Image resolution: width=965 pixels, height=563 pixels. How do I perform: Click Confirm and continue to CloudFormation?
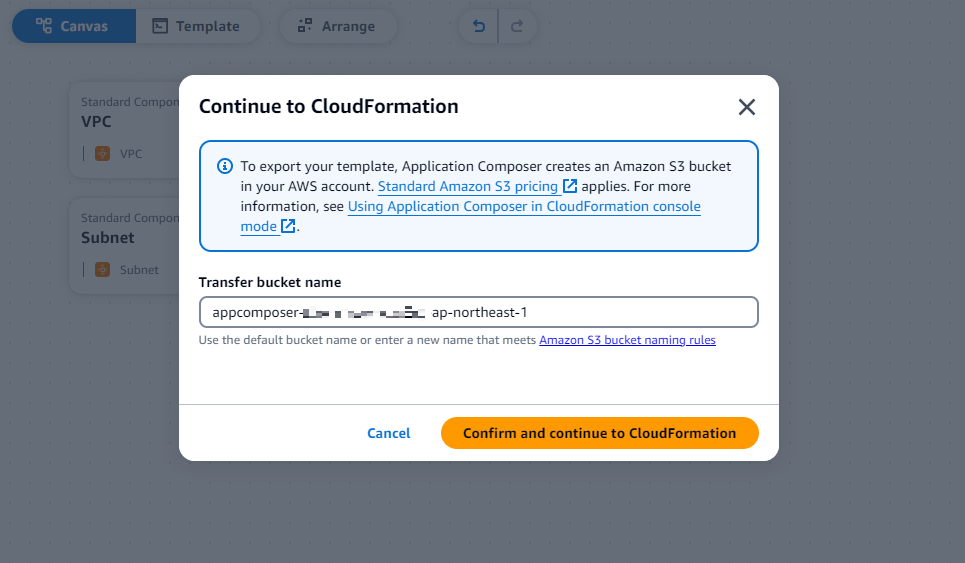point(599,433)
